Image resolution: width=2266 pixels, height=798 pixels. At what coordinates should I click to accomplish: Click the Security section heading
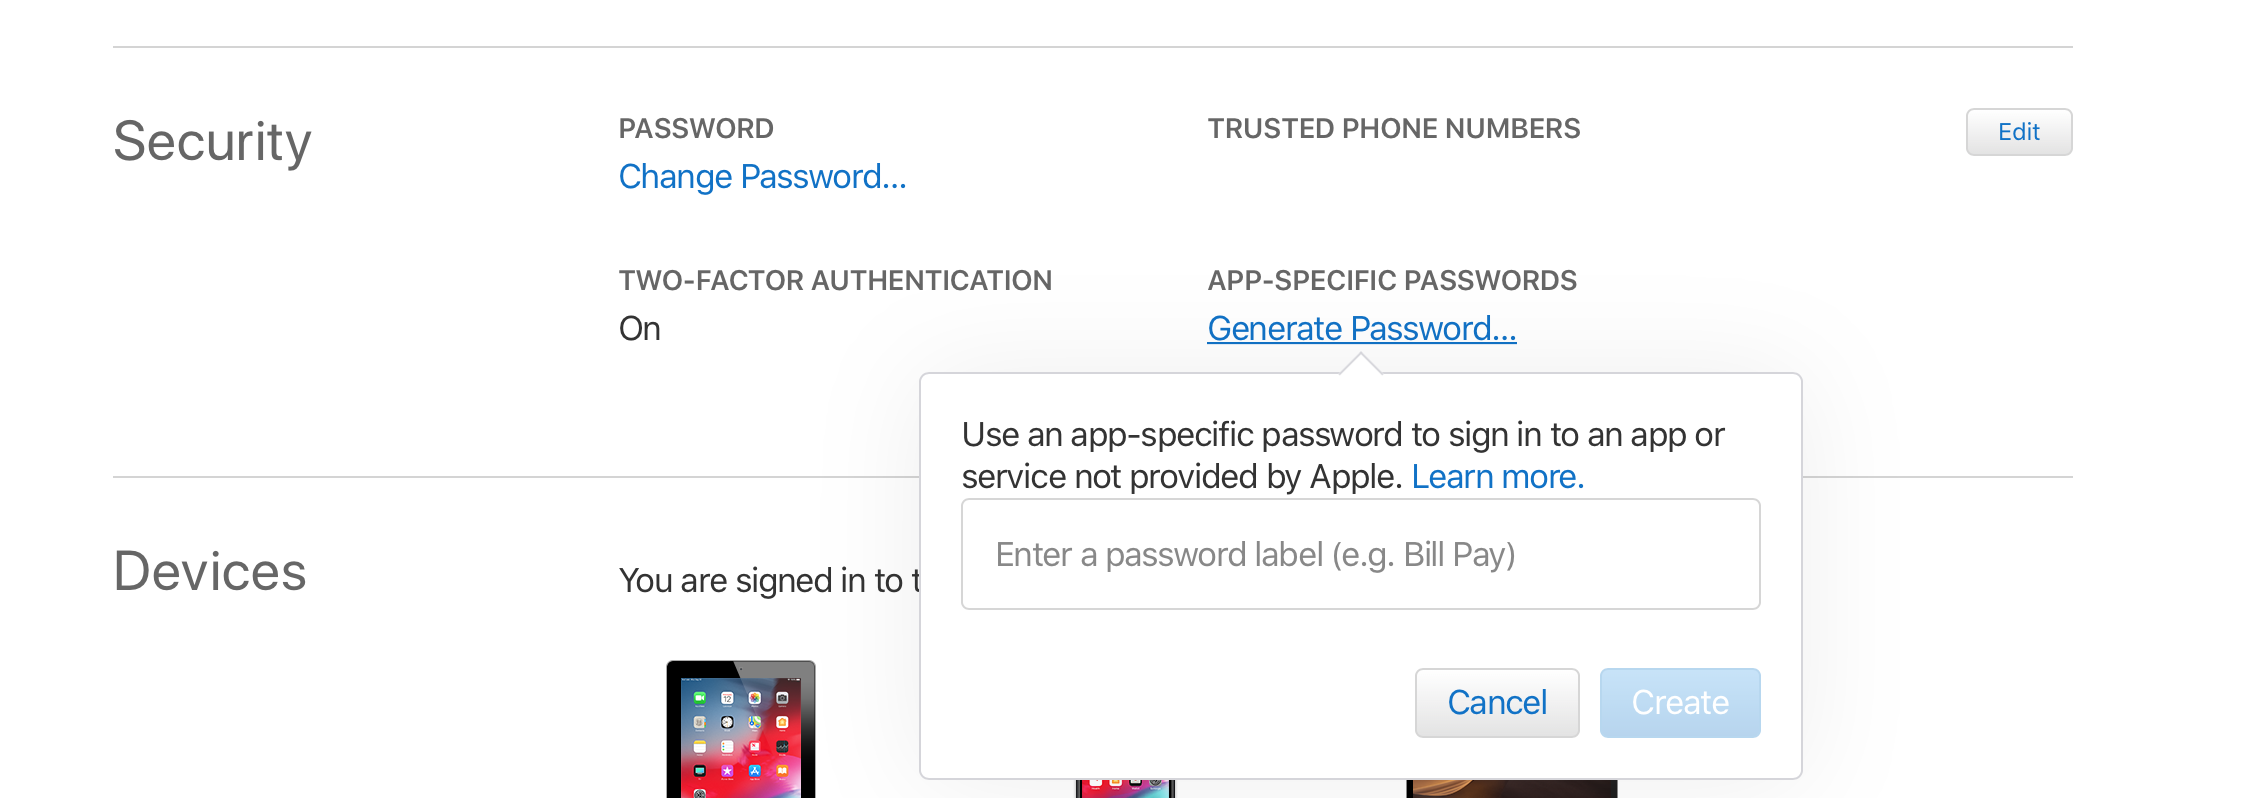(x=213, y=140)
